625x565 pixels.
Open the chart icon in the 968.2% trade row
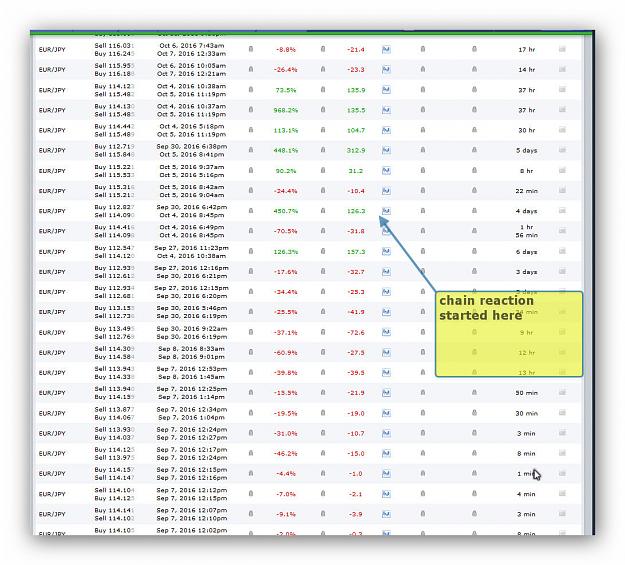pyautogui.click(x=386, y=110)
